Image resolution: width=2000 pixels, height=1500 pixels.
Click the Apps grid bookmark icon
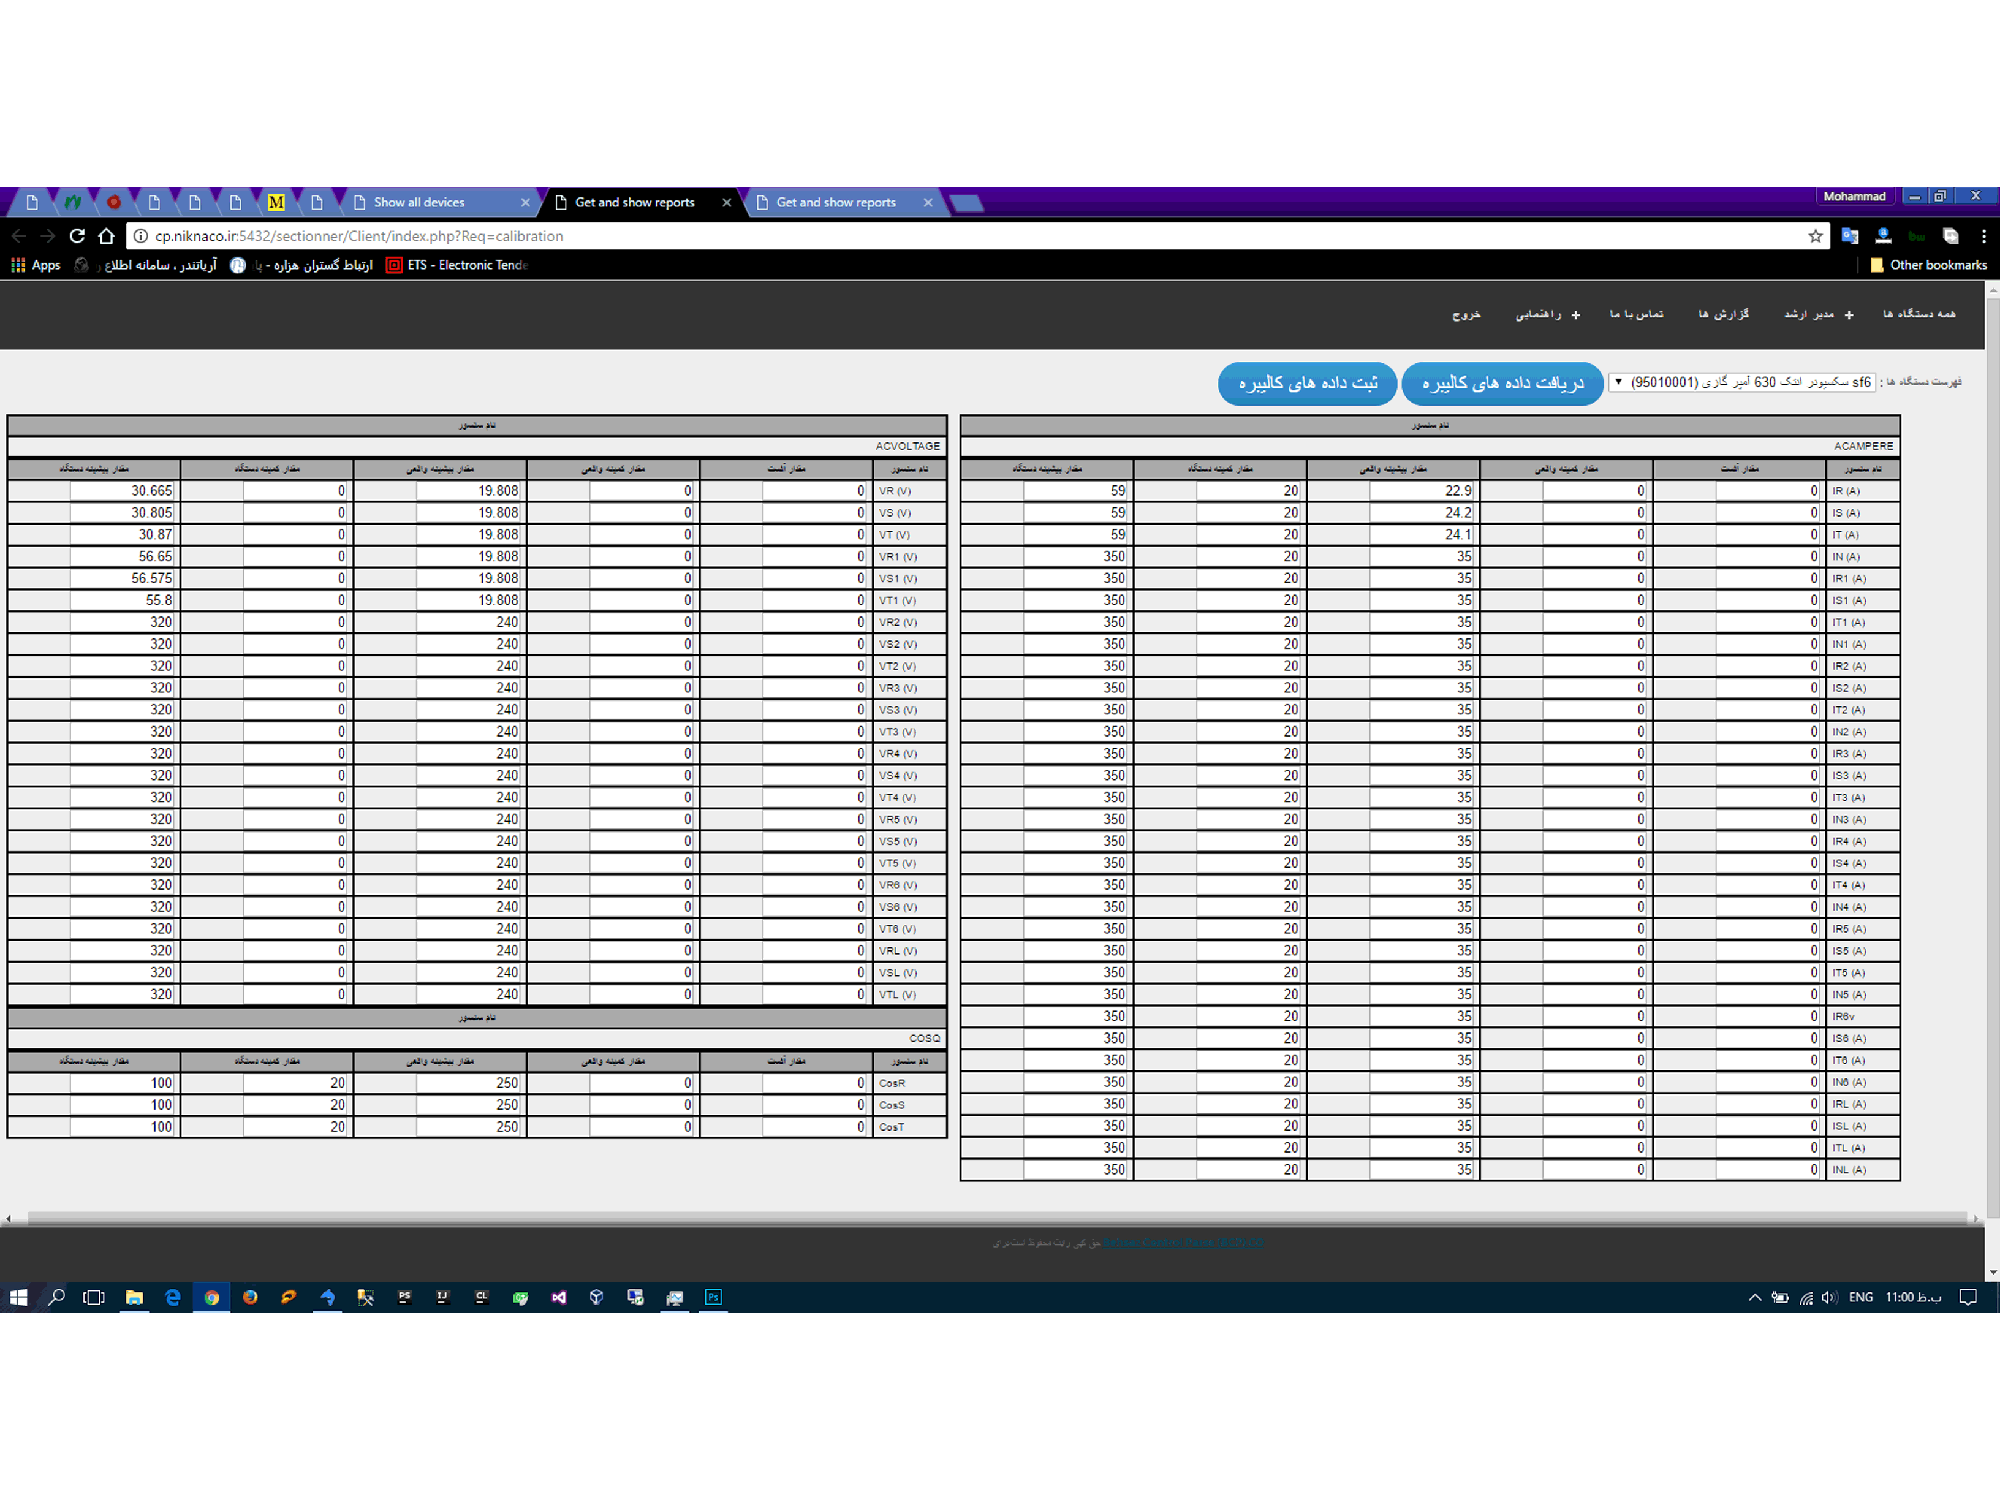(18, 265)
